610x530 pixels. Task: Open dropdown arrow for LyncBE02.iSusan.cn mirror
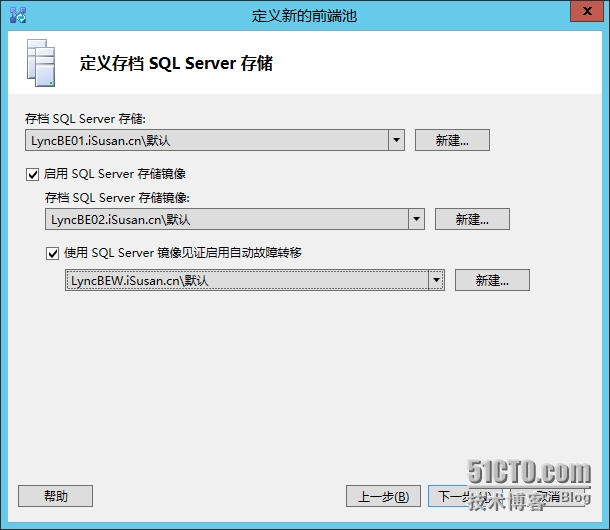click(416, 219)
